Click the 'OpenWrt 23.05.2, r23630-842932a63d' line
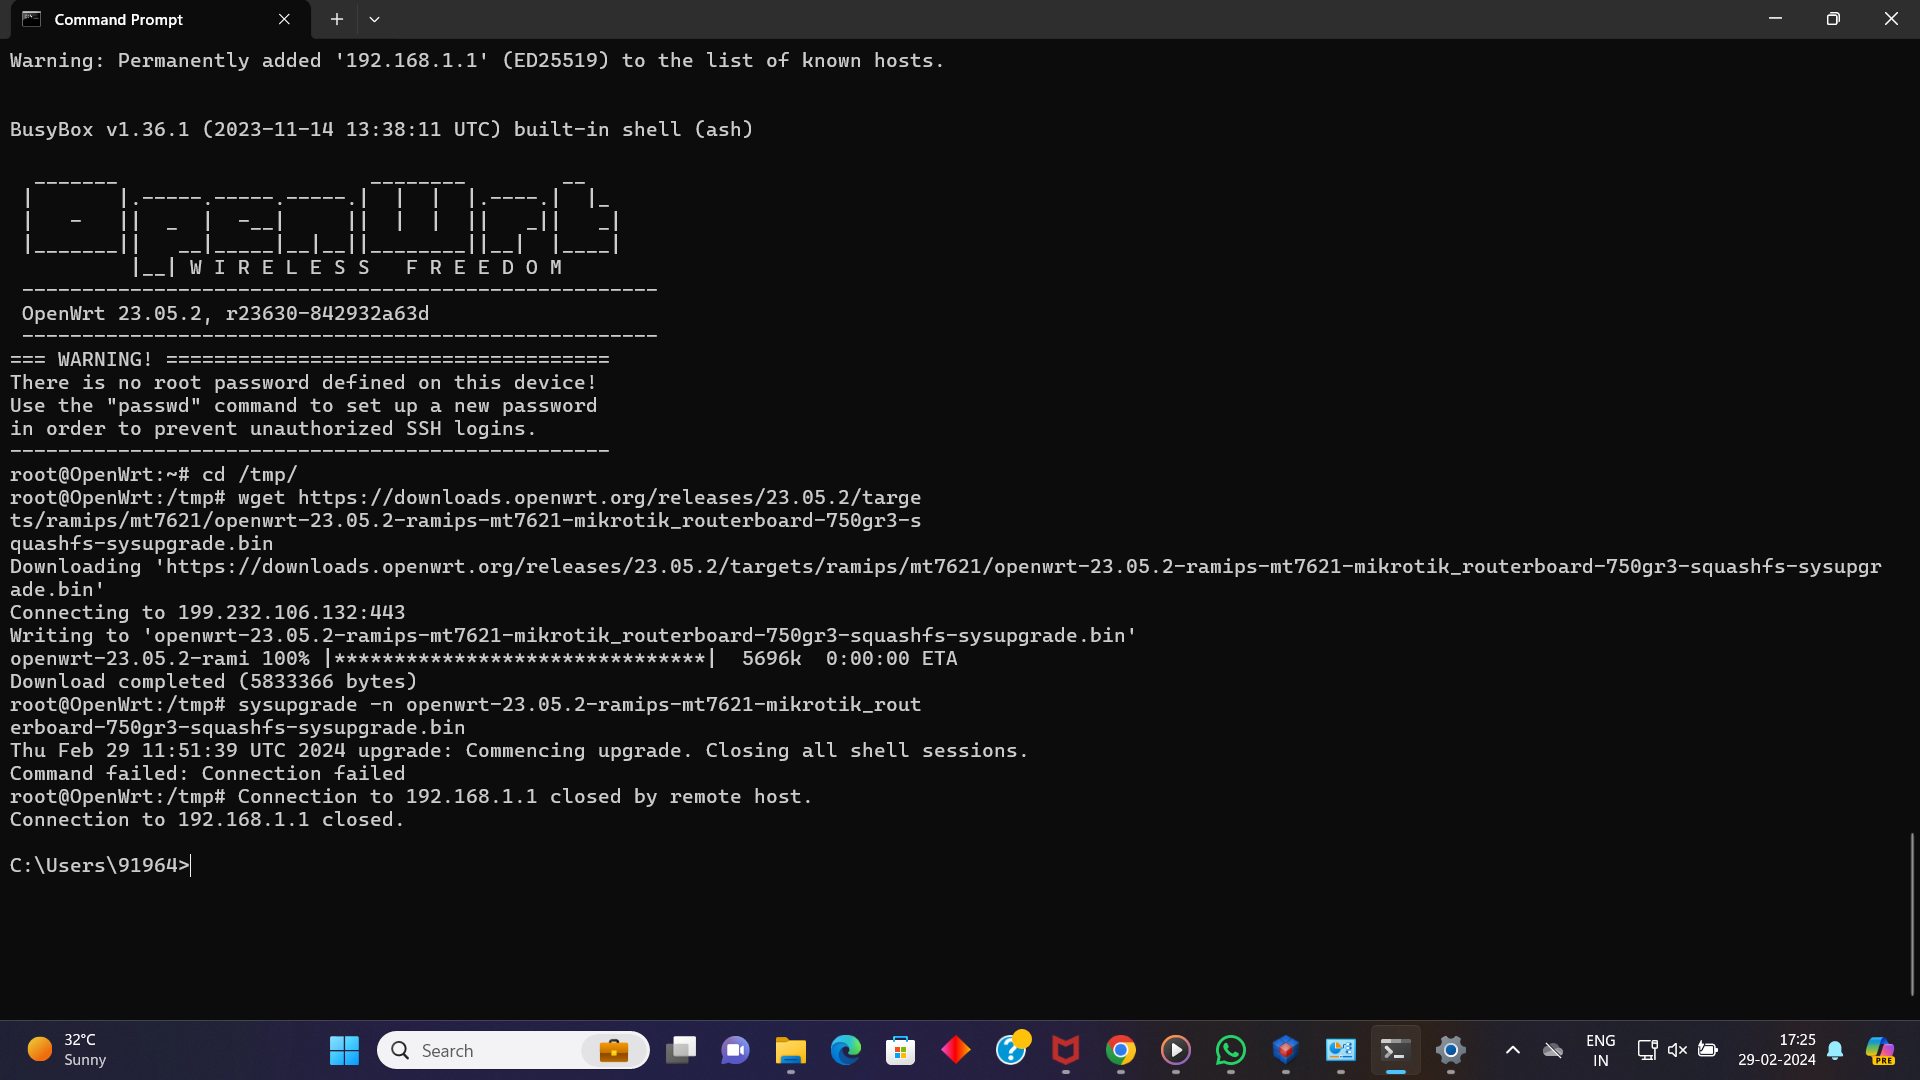 (225, 313)
